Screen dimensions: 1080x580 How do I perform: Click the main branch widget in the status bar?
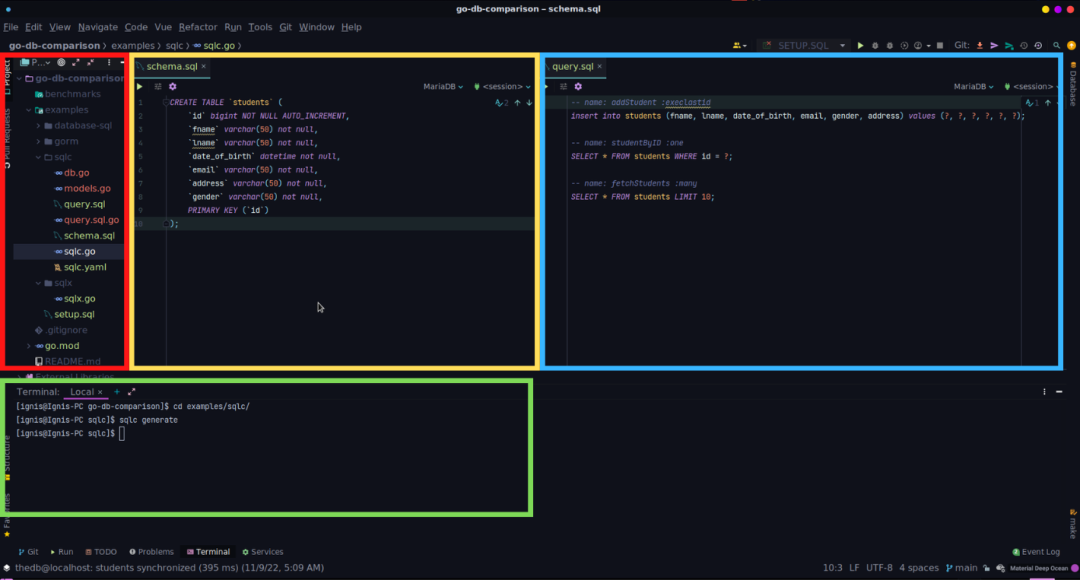(962, 568)
